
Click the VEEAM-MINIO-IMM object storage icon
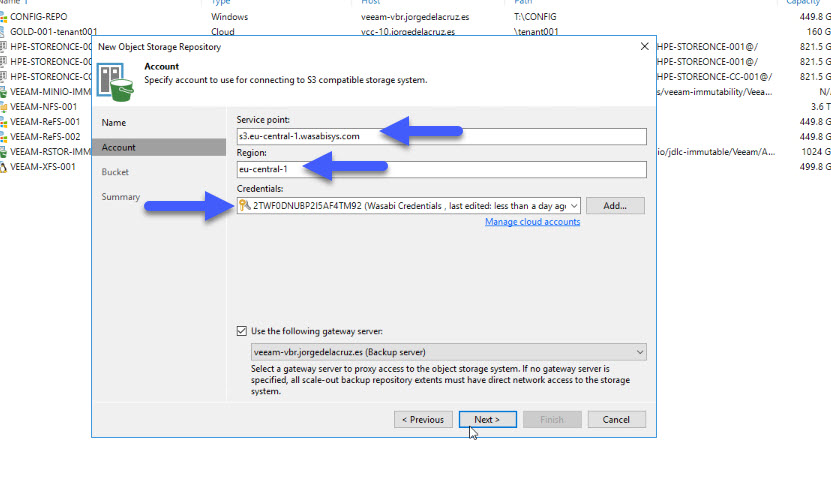[x=3, y=92]
